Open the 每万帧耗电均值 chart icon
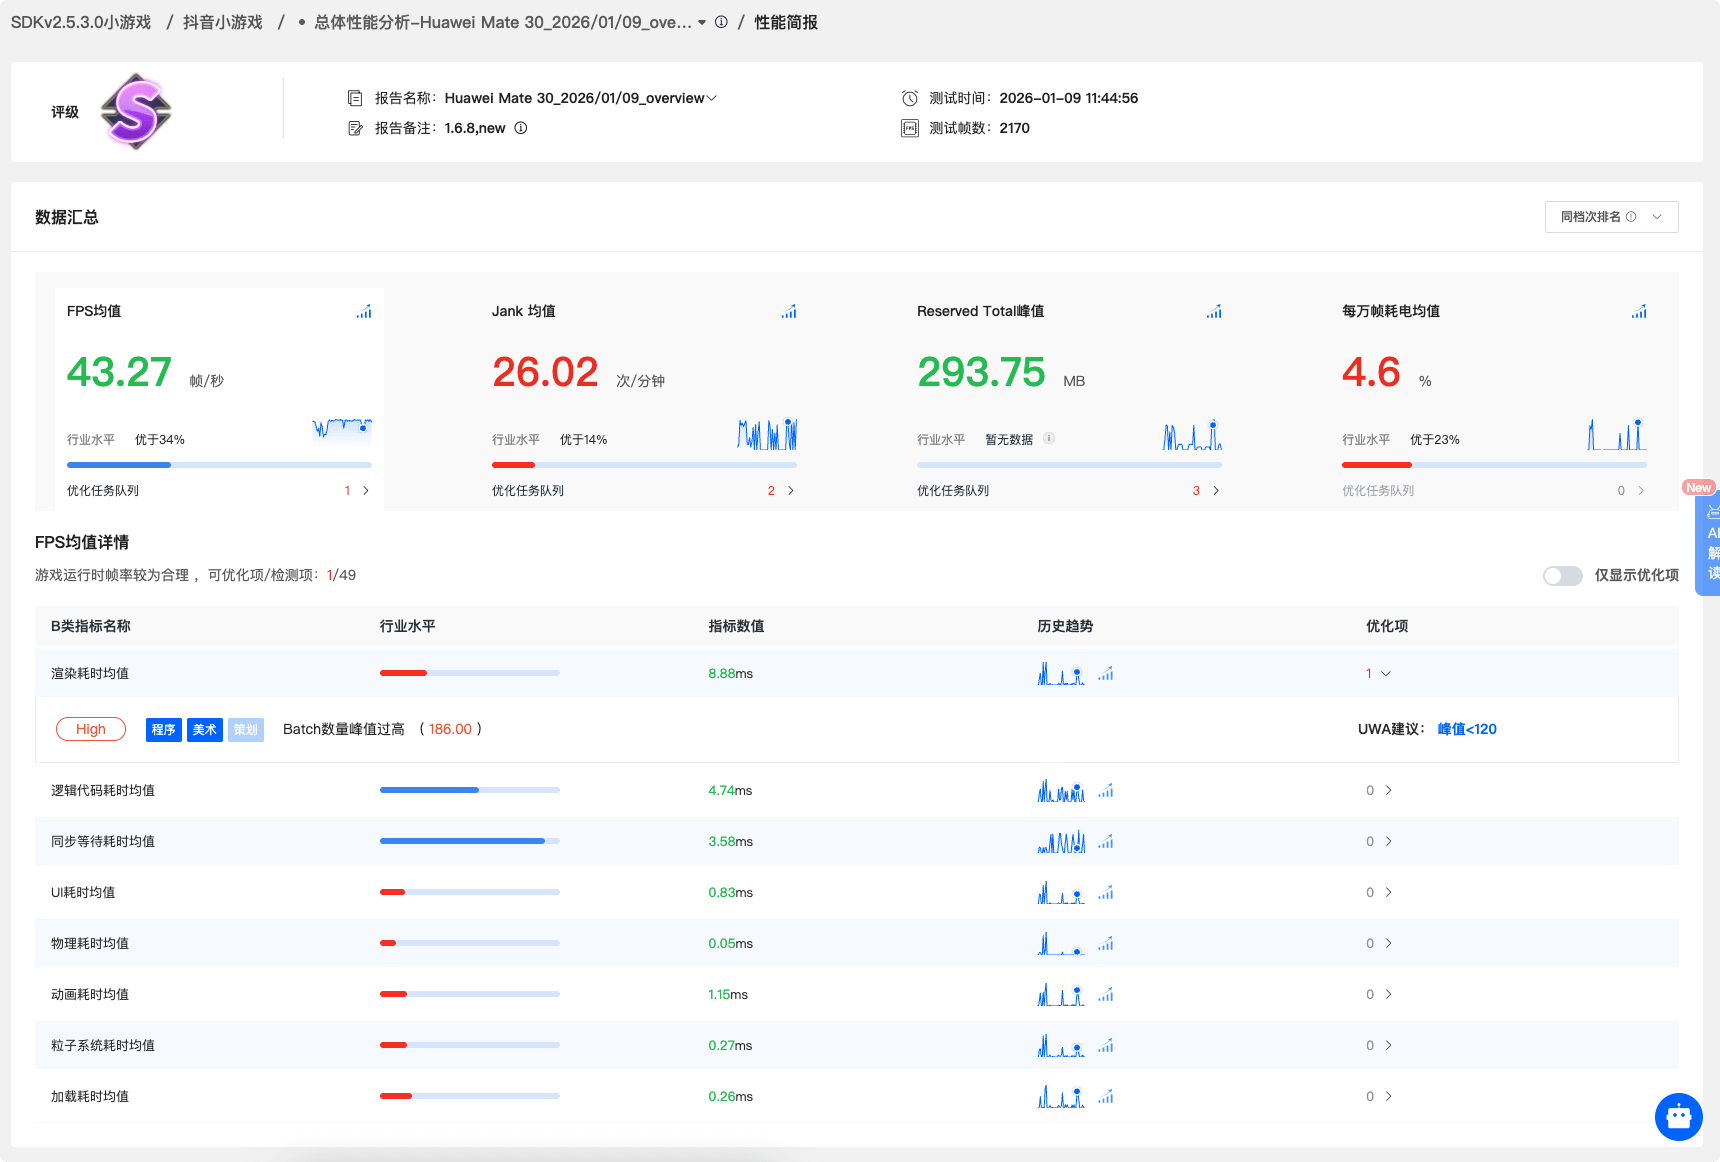 pos(1639,312)
